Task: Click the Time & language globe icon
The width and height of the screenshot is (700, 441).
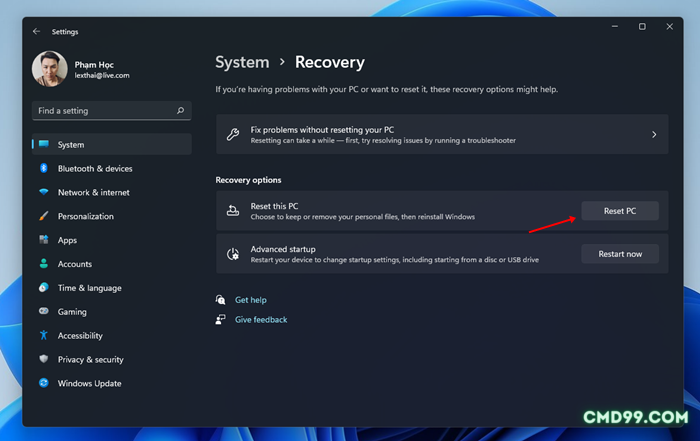Action: (44, 287)
